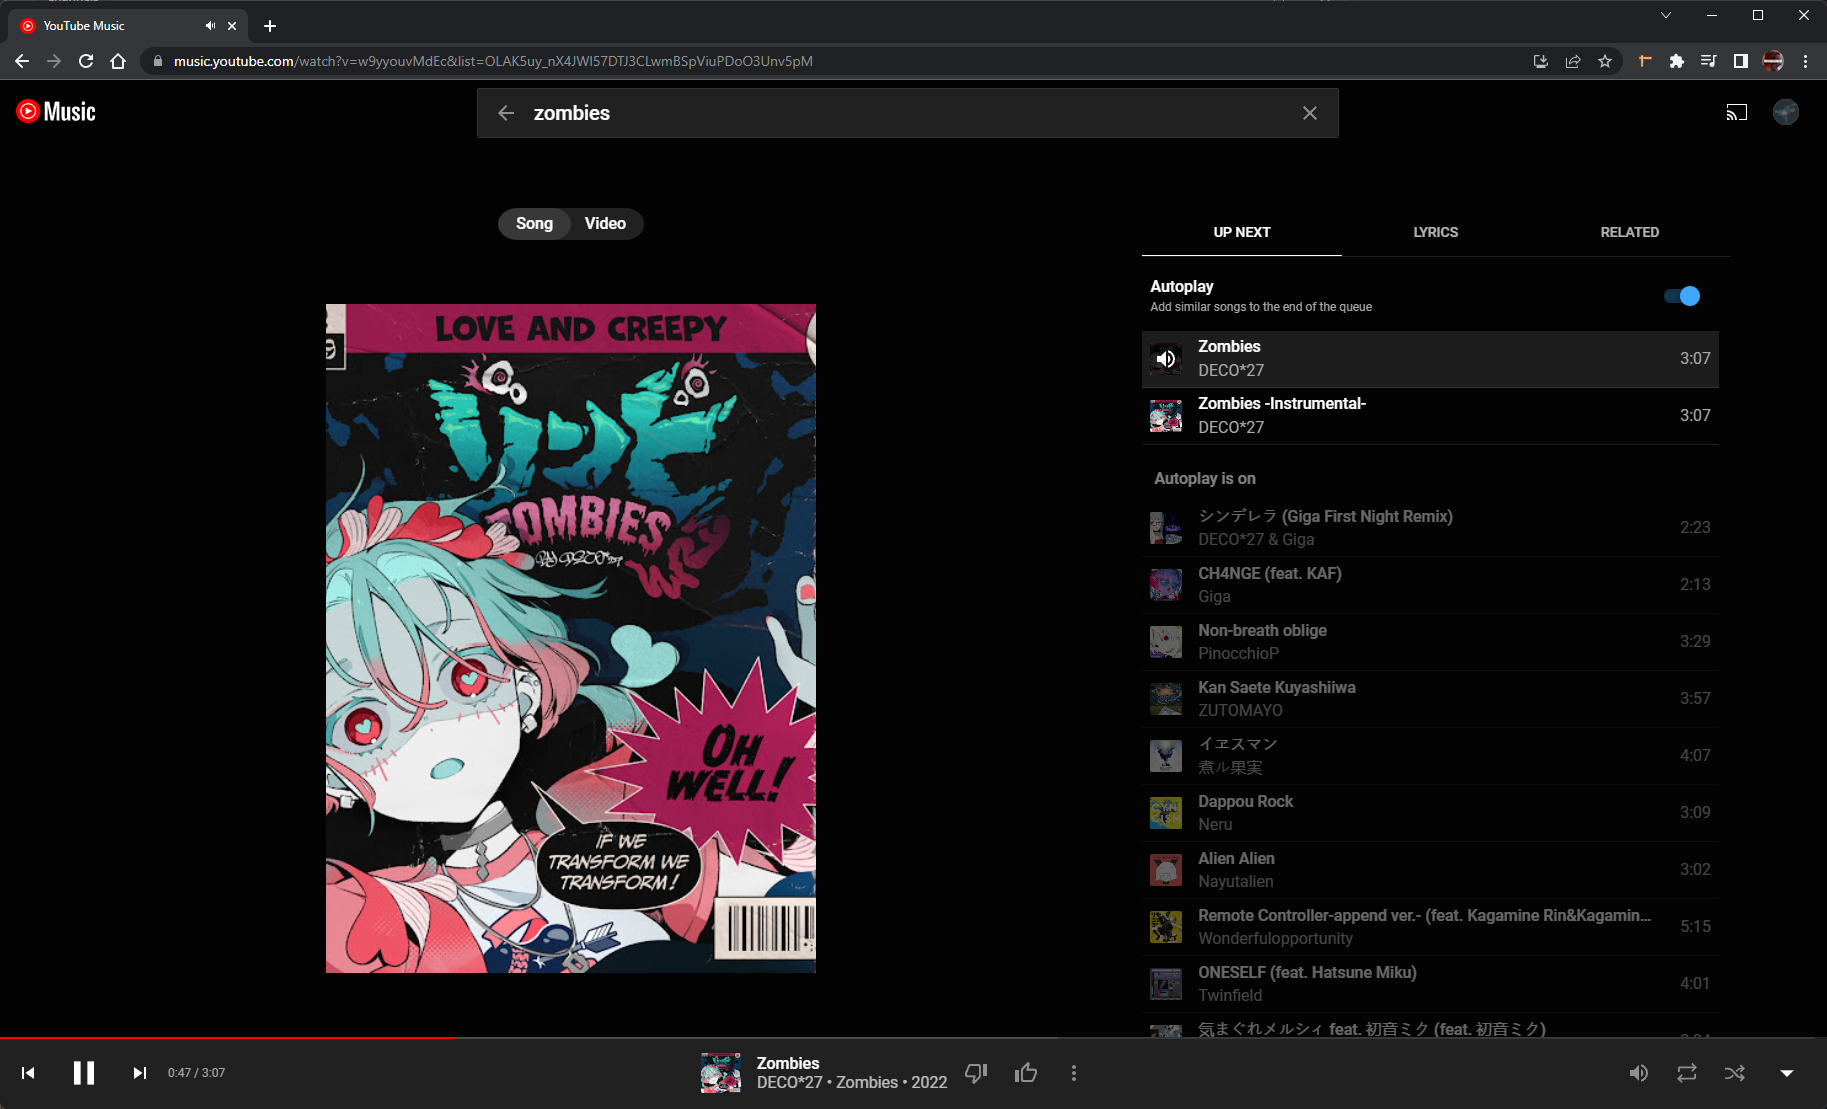This screenshot has width=1827, height=1109.
Task: Play Dappou Rock
Action: pyautogui.click(x=1430, y=813)
